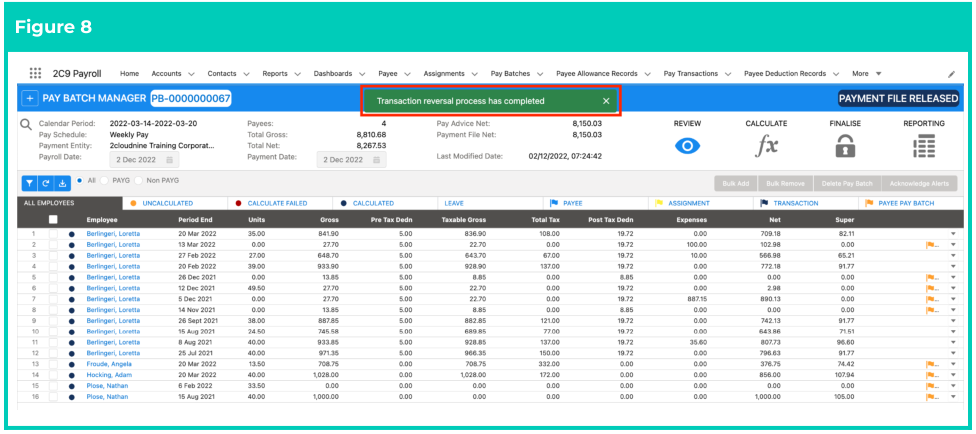This screenshot has width=976, height=434.
Task: Click the refresh icon in the toolbar
Action: 45,184
